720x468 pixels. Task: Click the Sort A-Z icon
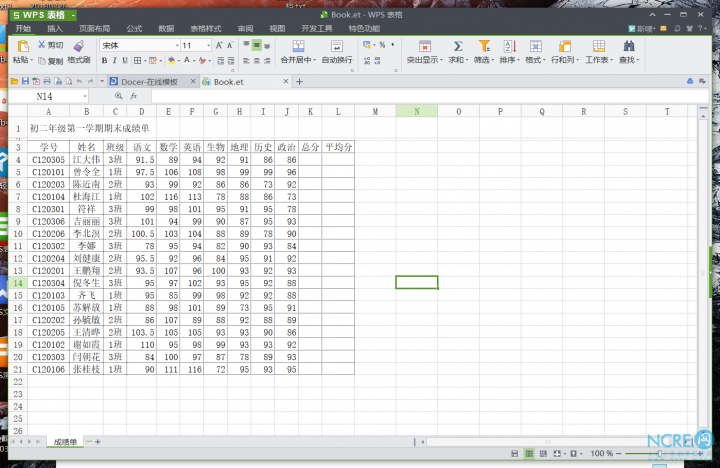tap(510, 46)
